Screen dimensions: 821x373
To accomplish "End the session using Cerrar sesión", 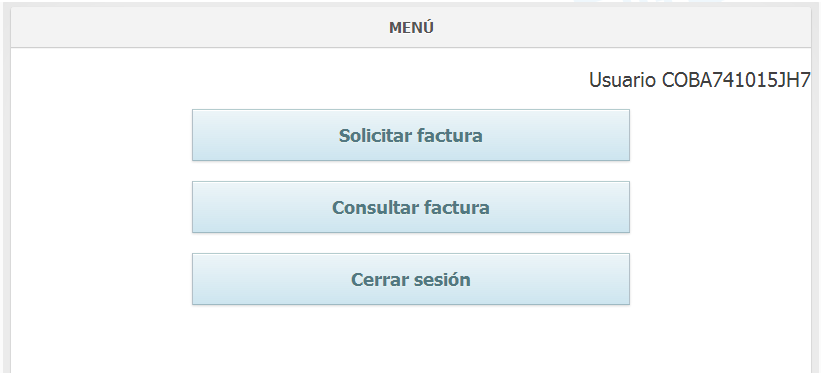I will (410, 279).
